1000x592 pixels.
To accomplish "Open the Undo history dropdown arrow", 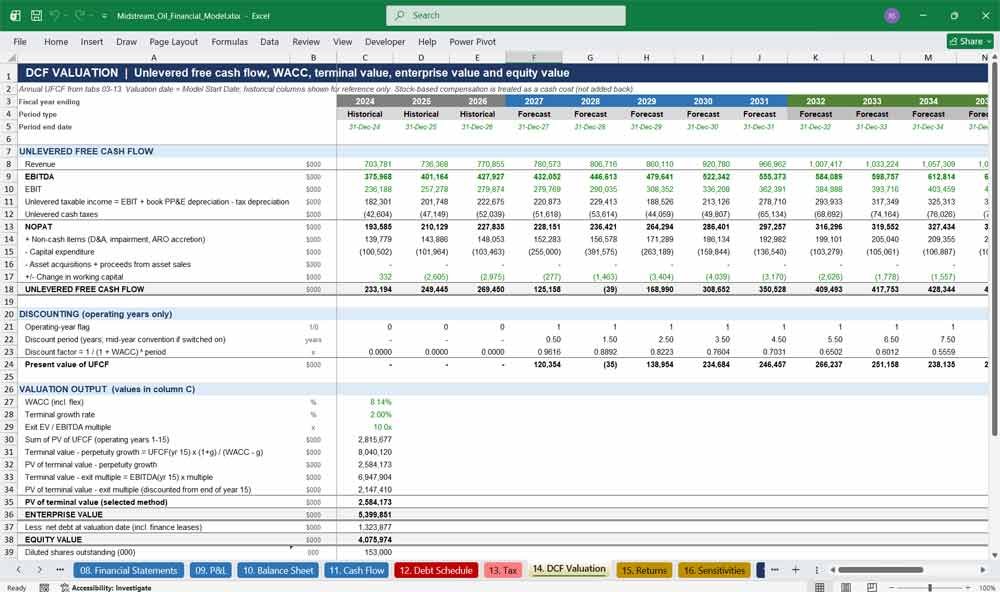I will click(66, 15).
